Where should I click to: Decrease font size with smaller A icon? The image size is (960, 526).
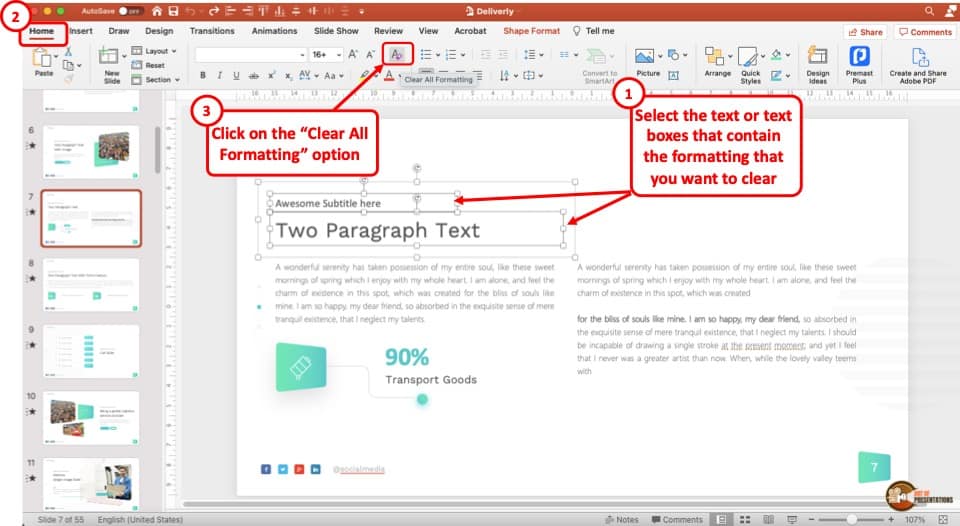coord(370,54)
